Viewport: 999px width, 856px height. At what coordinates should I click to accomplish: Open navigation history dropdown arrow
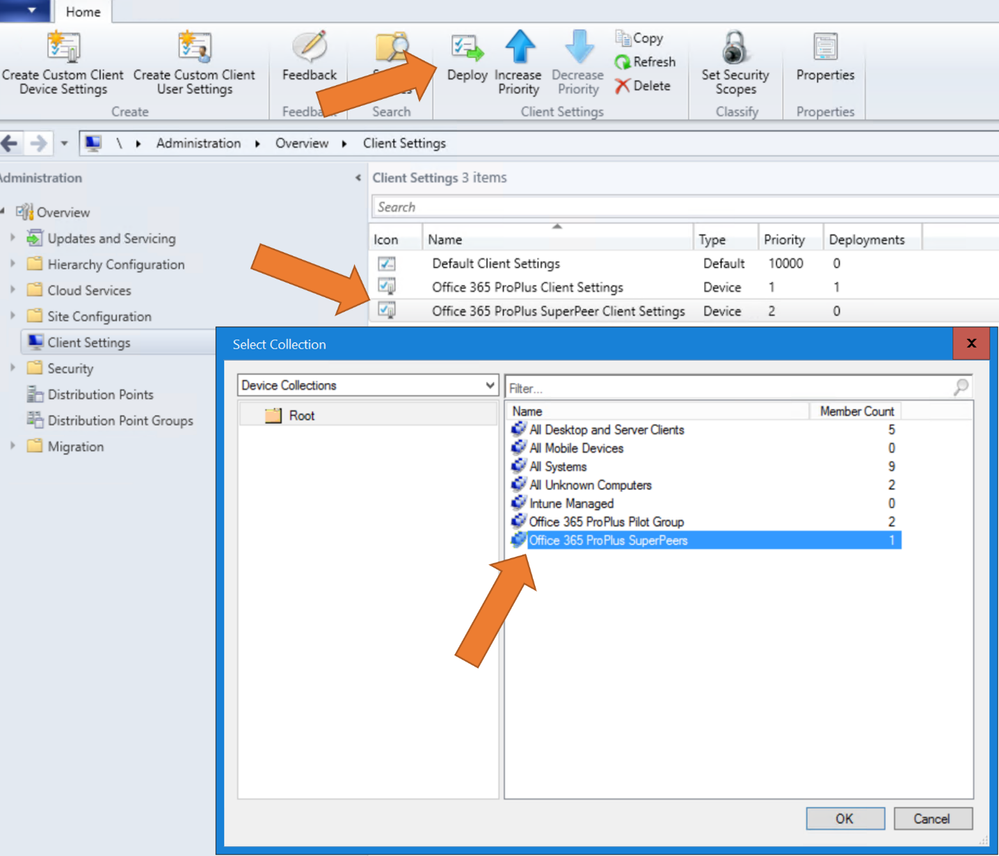(x=64, y=143)
